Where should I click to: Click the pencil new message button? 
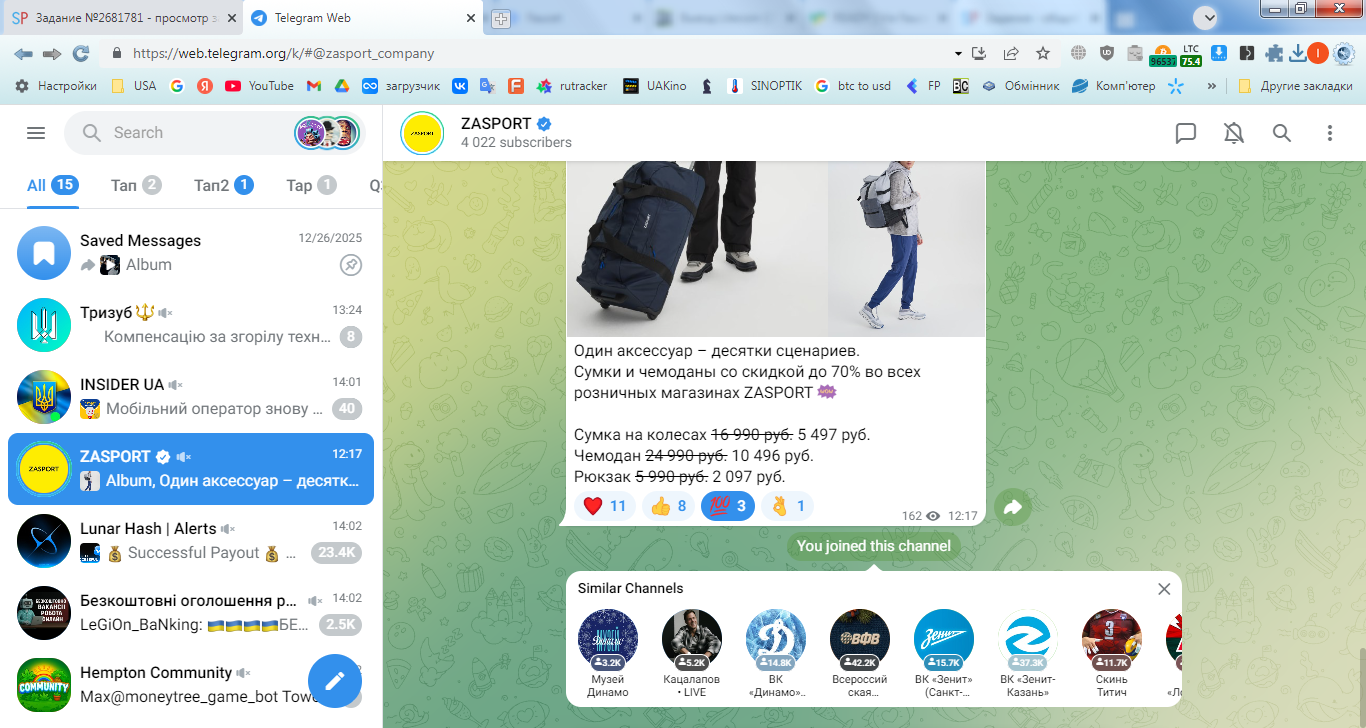[334, 680]
